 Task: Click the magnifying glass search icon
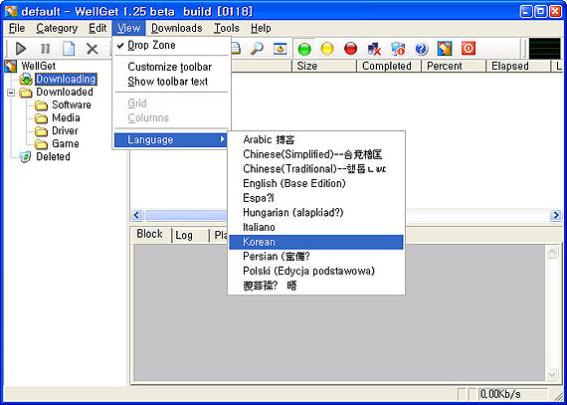coord(257,49)
